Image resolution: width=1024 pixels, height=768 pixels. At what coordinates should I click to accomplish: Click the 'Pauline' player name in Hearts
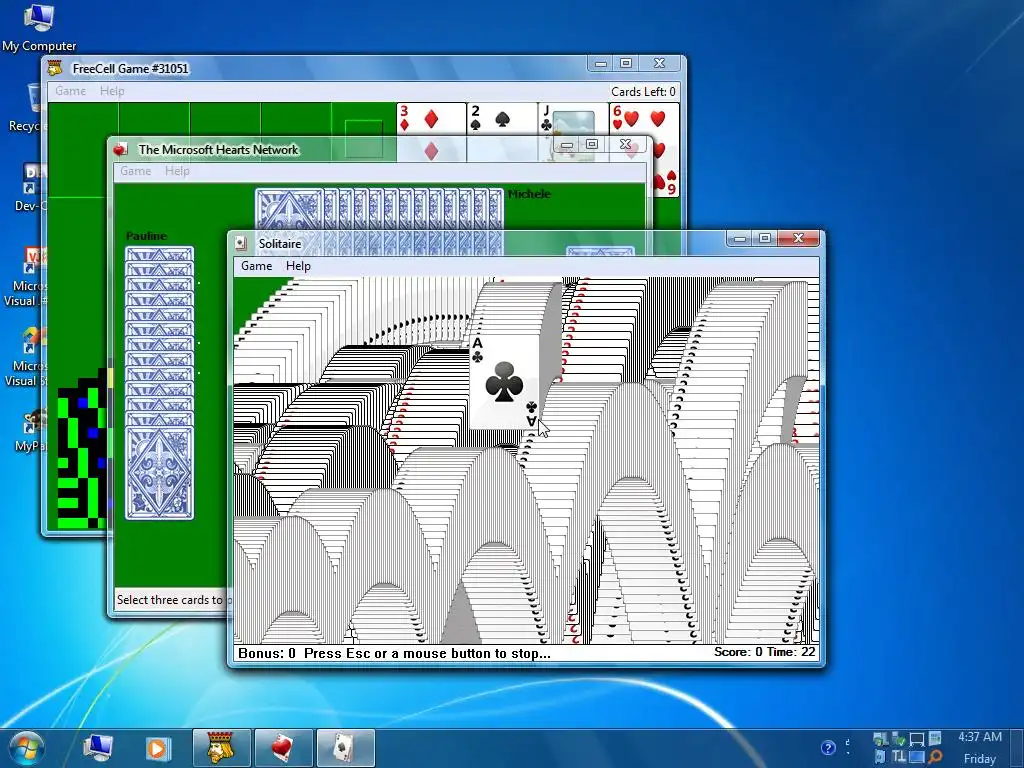pyautogui.click(x=146, y=236)
